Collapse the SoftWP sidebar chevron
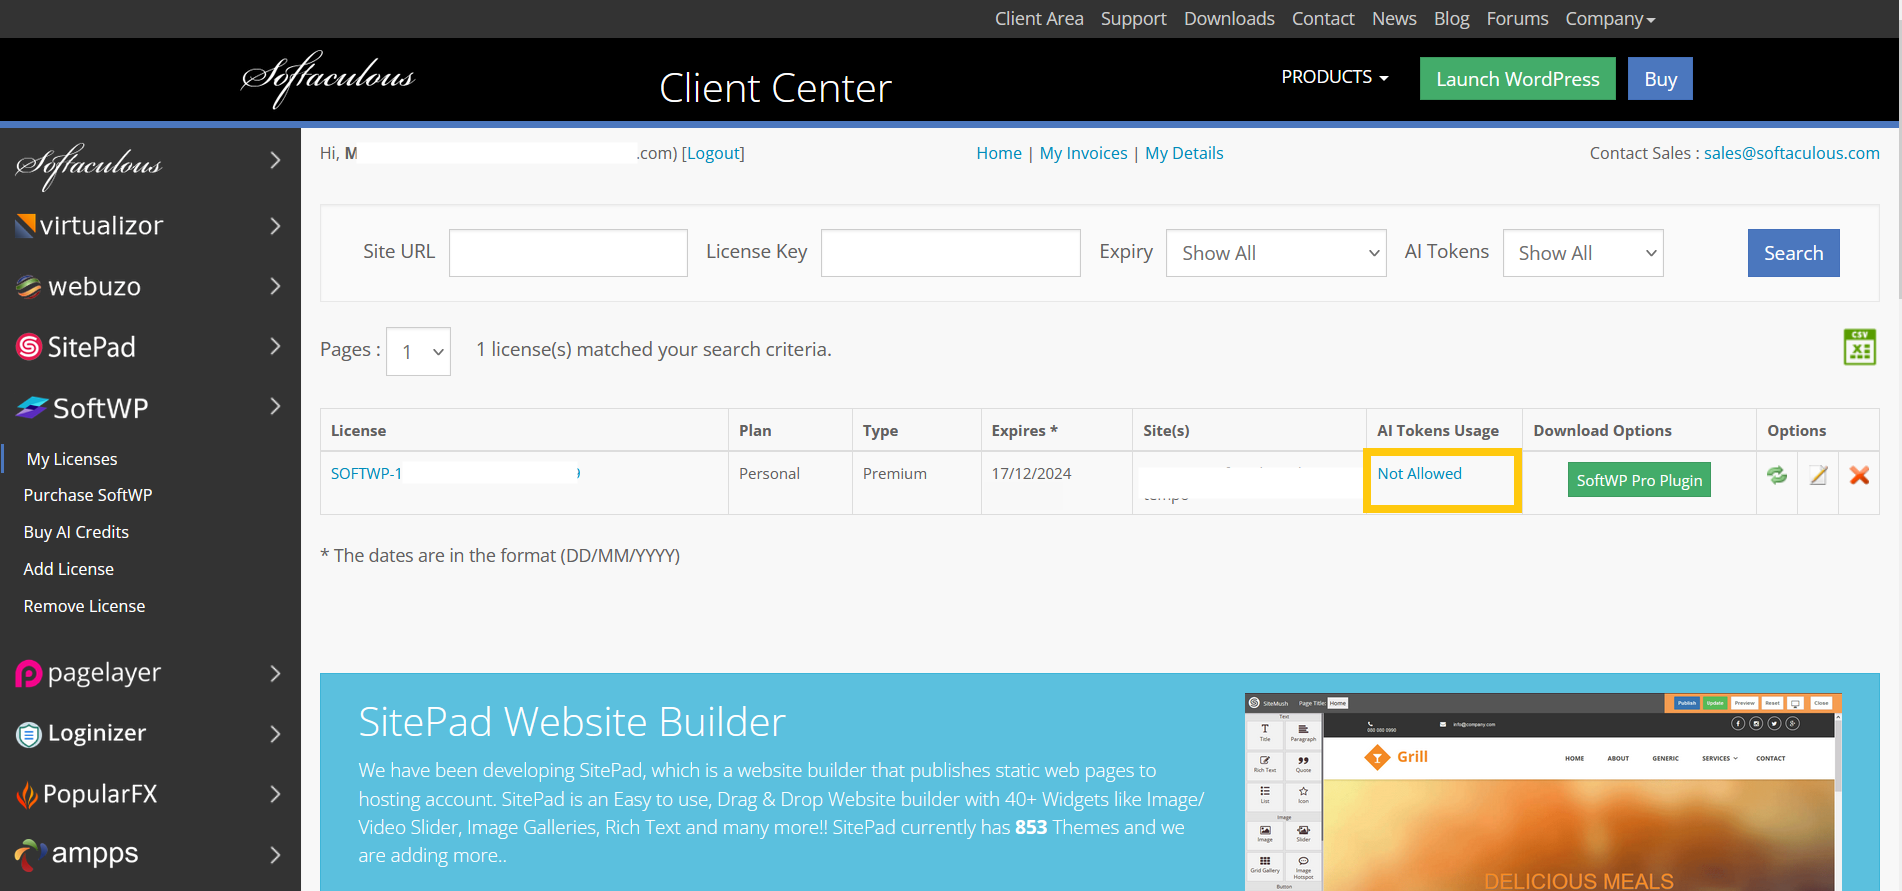 point(275,406)
